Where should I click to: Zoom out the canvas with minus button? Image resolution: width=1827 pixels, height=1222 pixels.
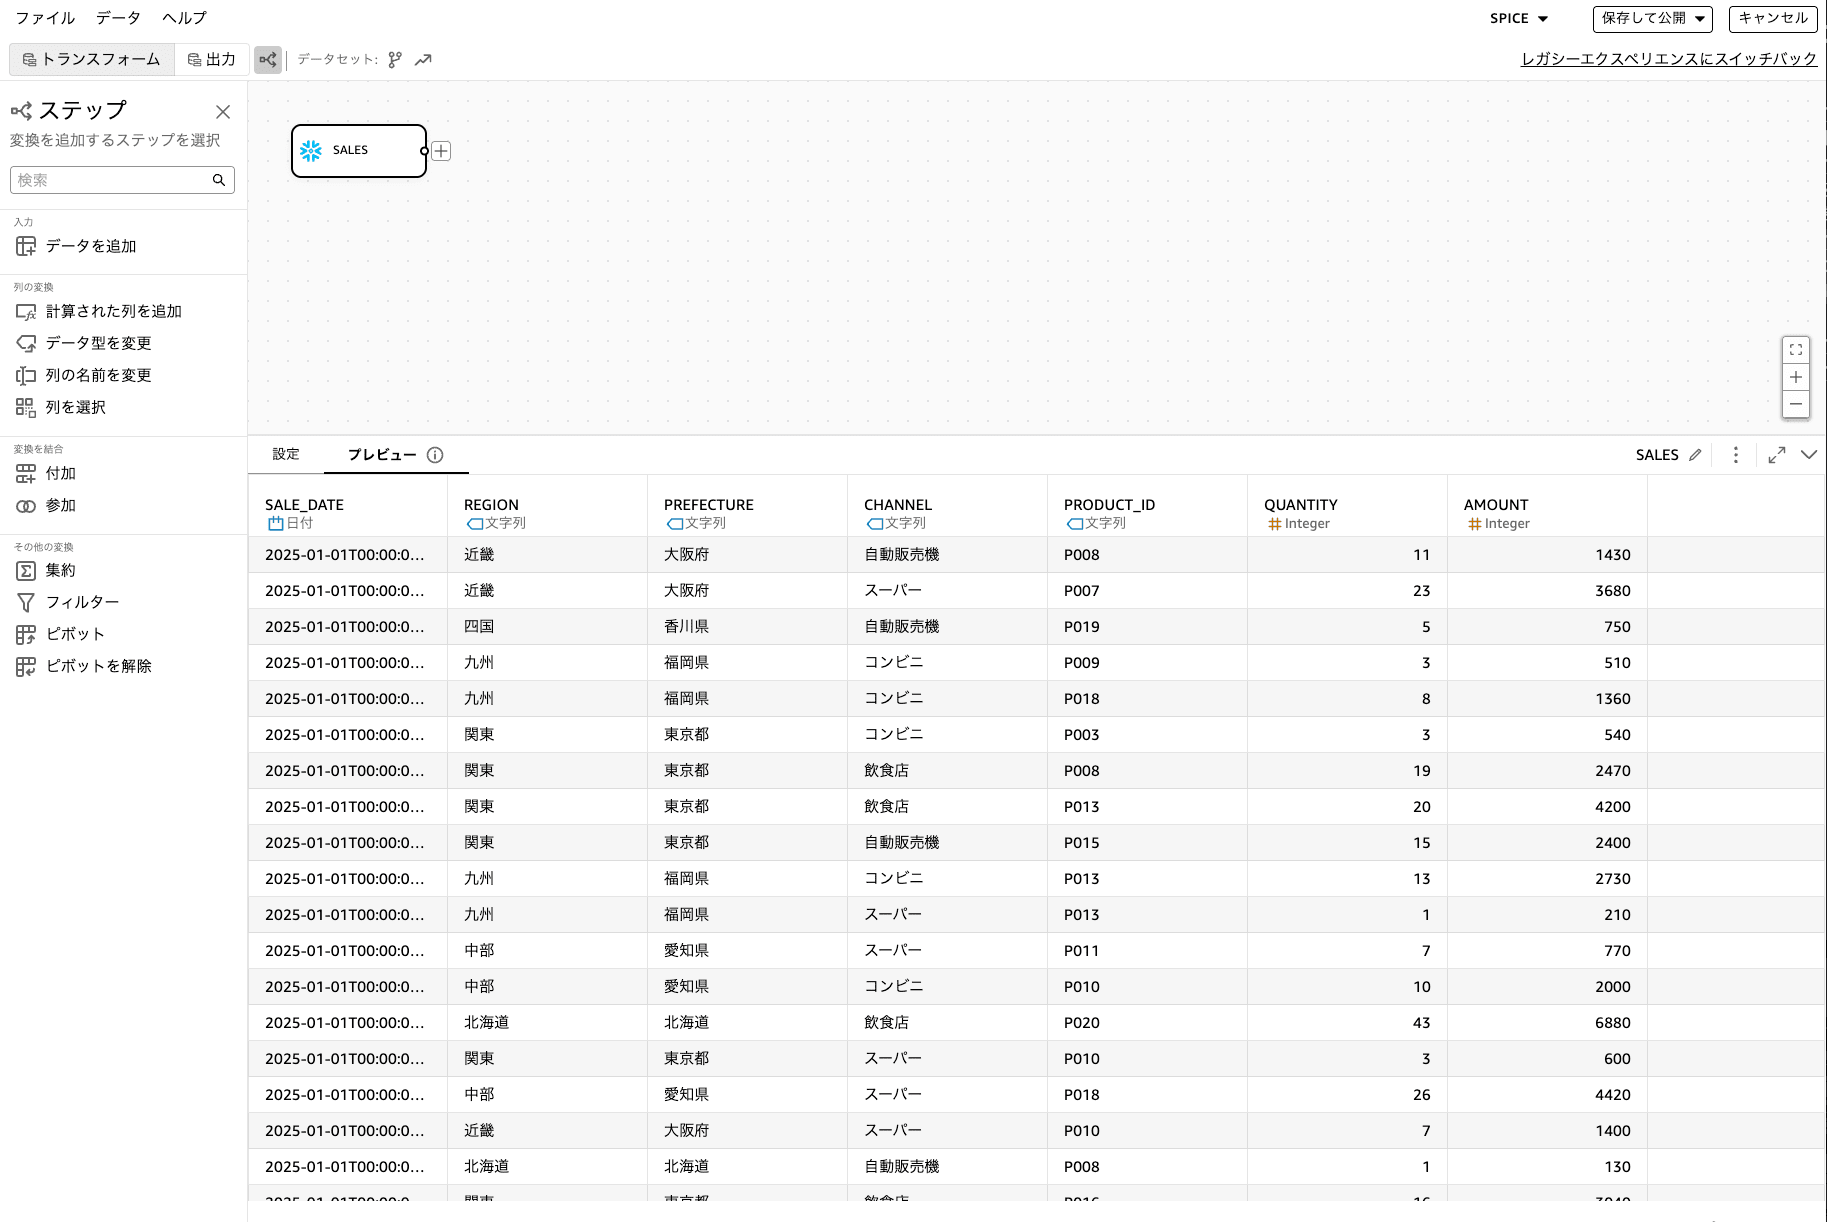click(1796, 404)
